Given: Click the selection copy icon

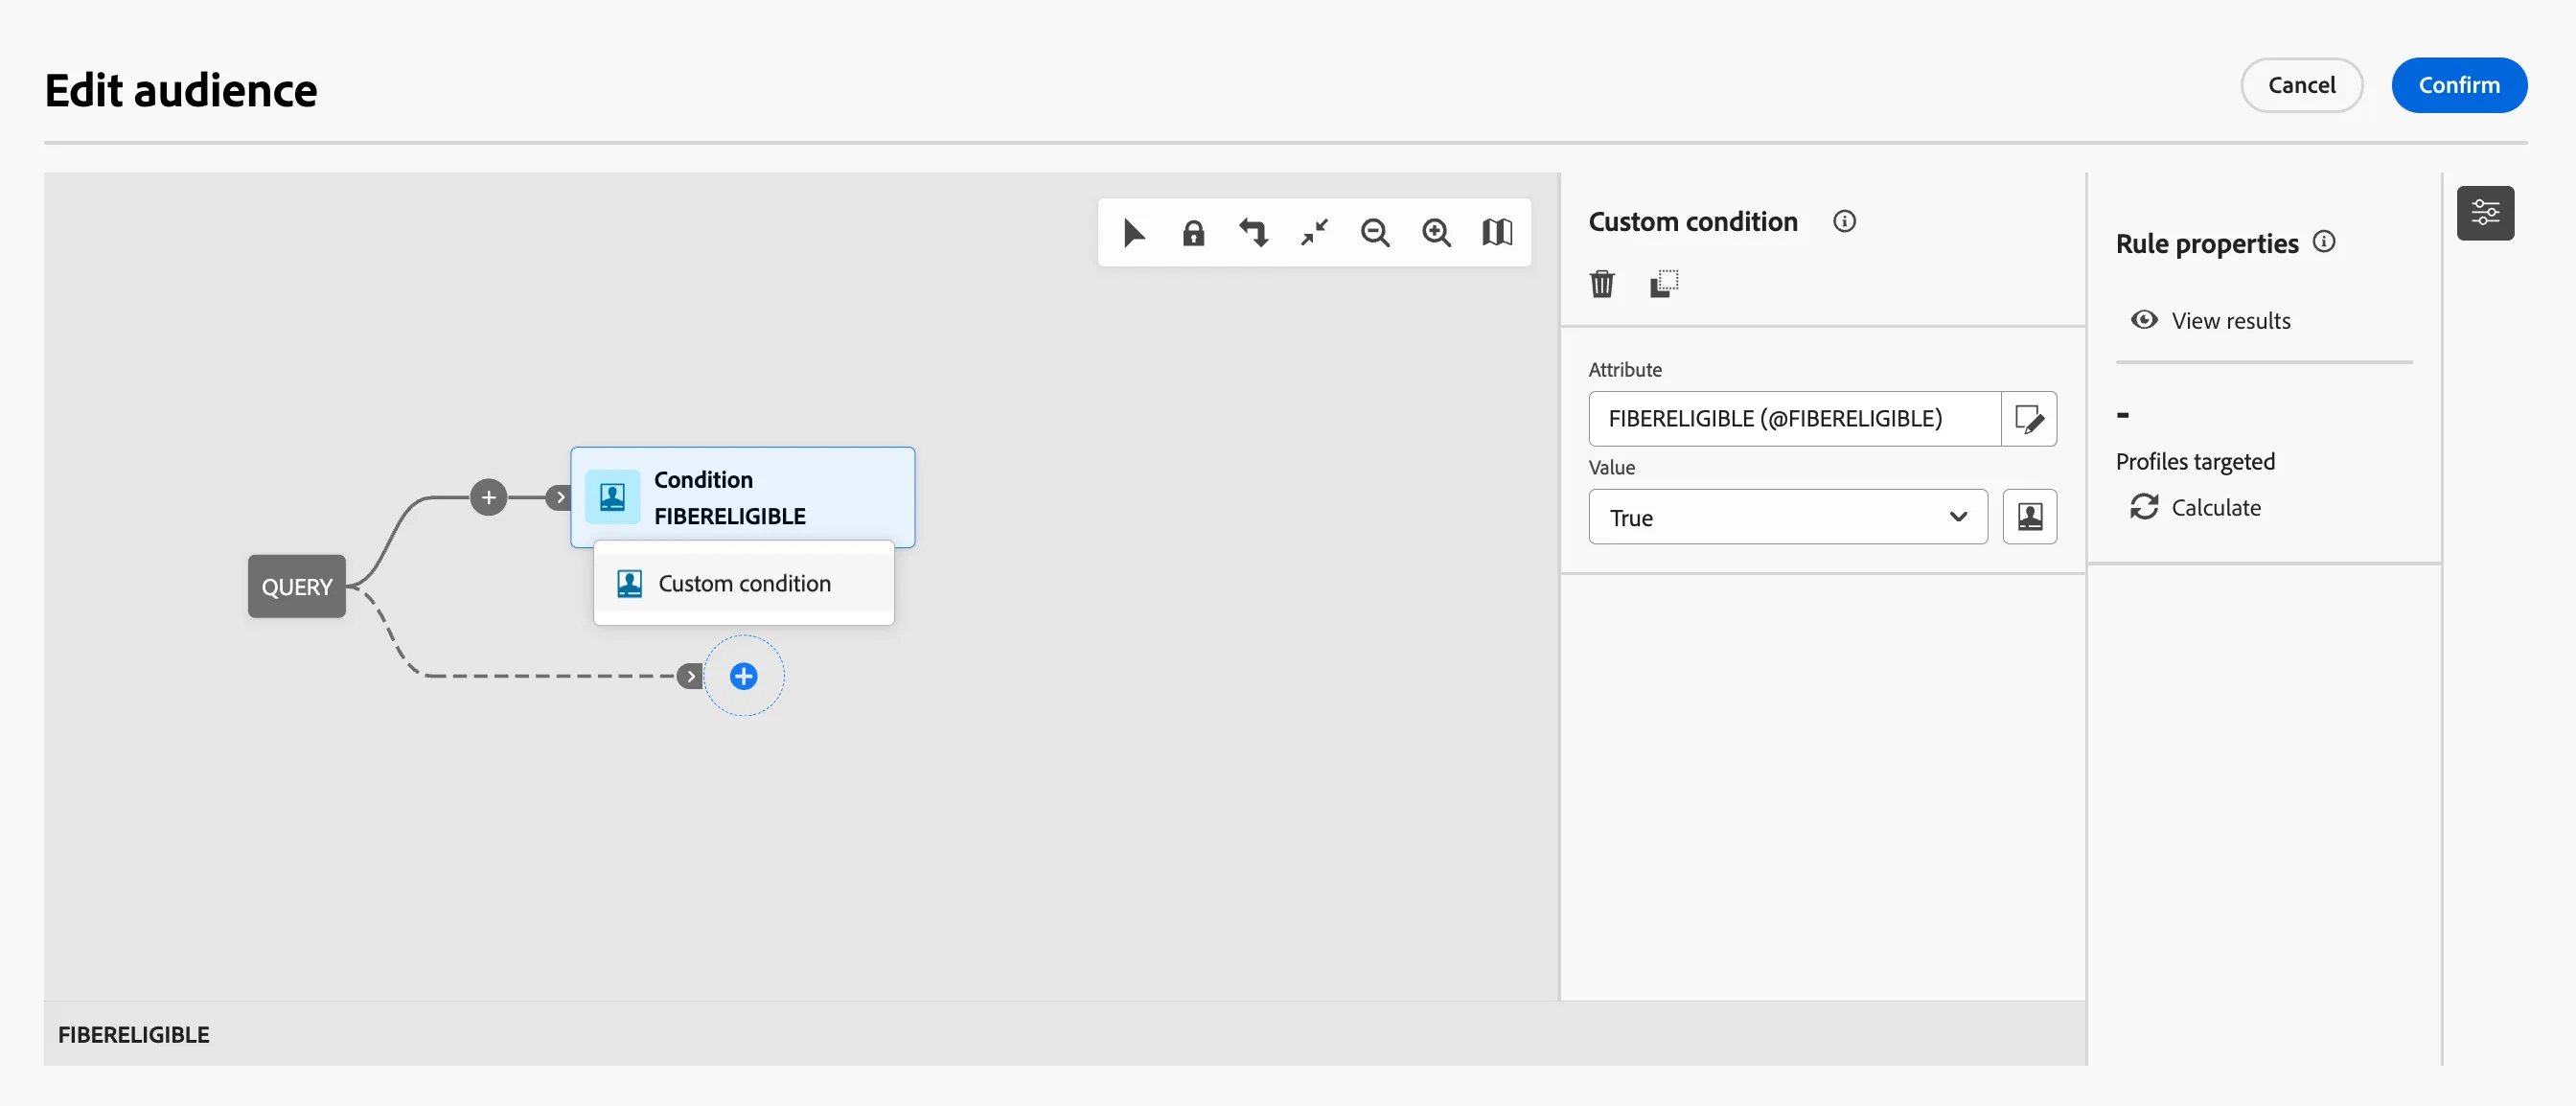Looking at the screenshot, I should (1664, 284).
